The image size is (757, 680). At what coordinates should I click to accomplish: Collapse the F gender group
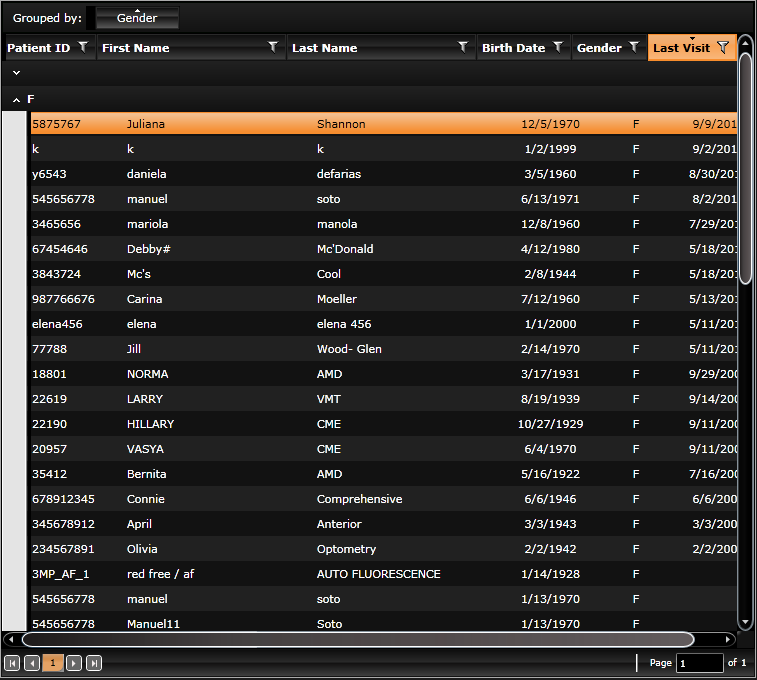(16, 100)
